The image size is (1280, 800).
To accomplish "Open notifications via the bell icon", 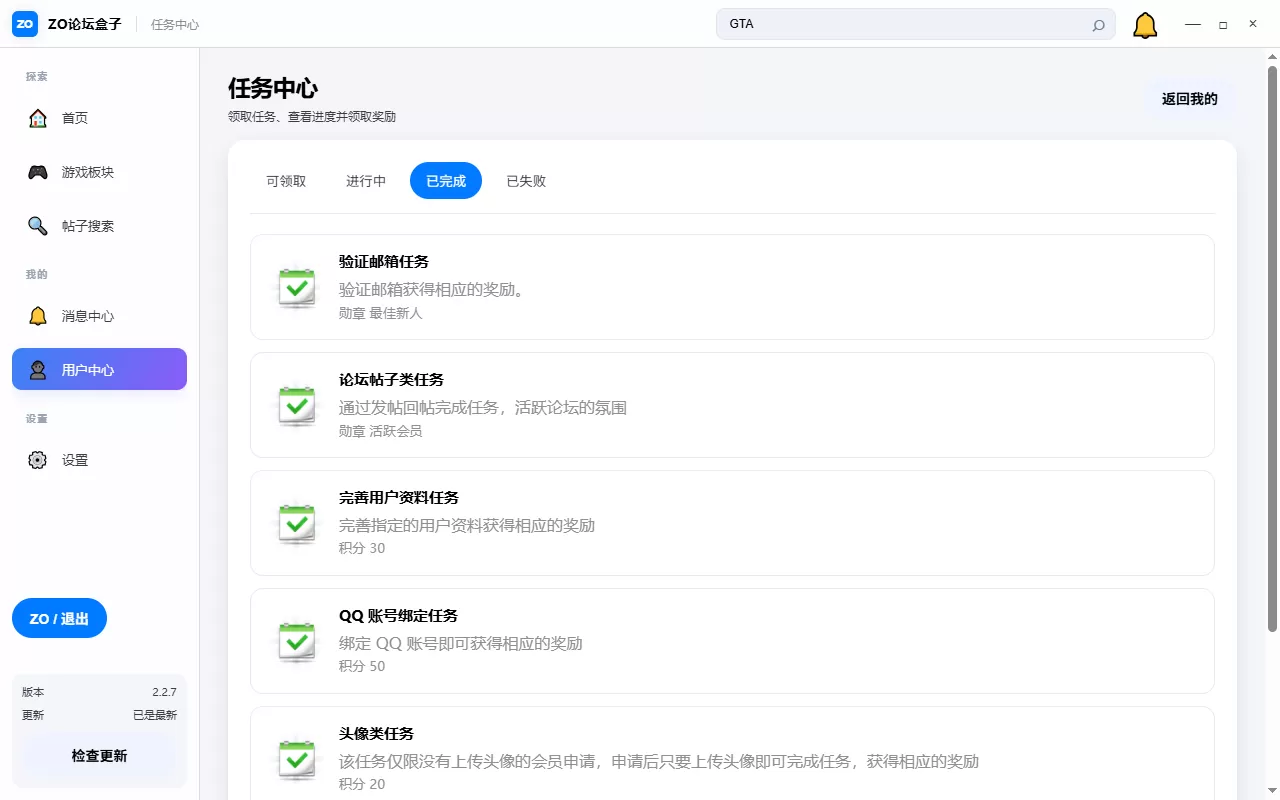I will (1145, 25).
